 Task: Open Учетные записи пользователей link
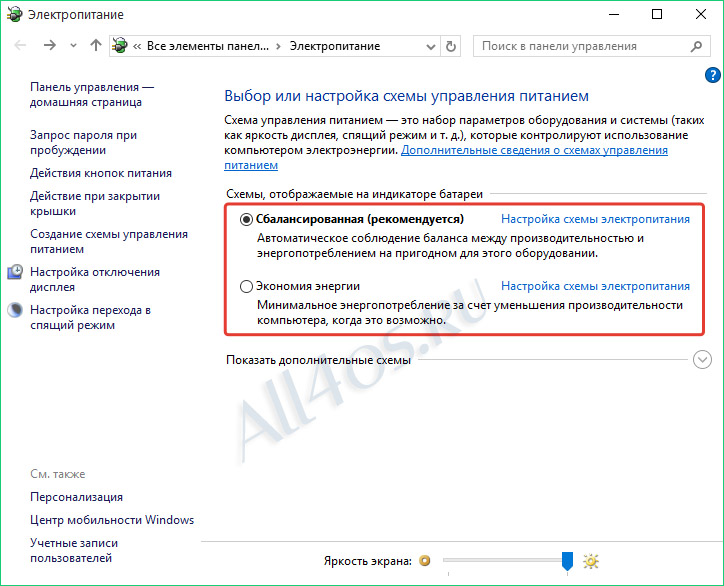tap(74, 550)
